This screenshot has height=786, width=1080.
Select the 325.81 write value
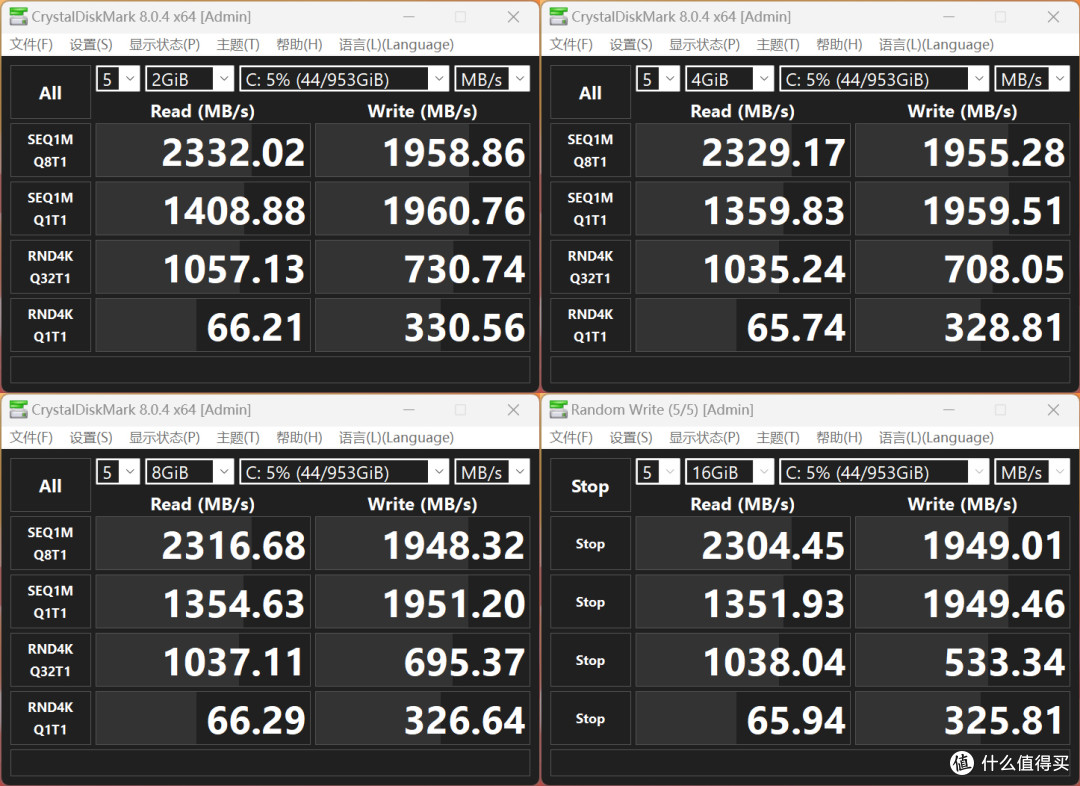click(x=962, y=718)
